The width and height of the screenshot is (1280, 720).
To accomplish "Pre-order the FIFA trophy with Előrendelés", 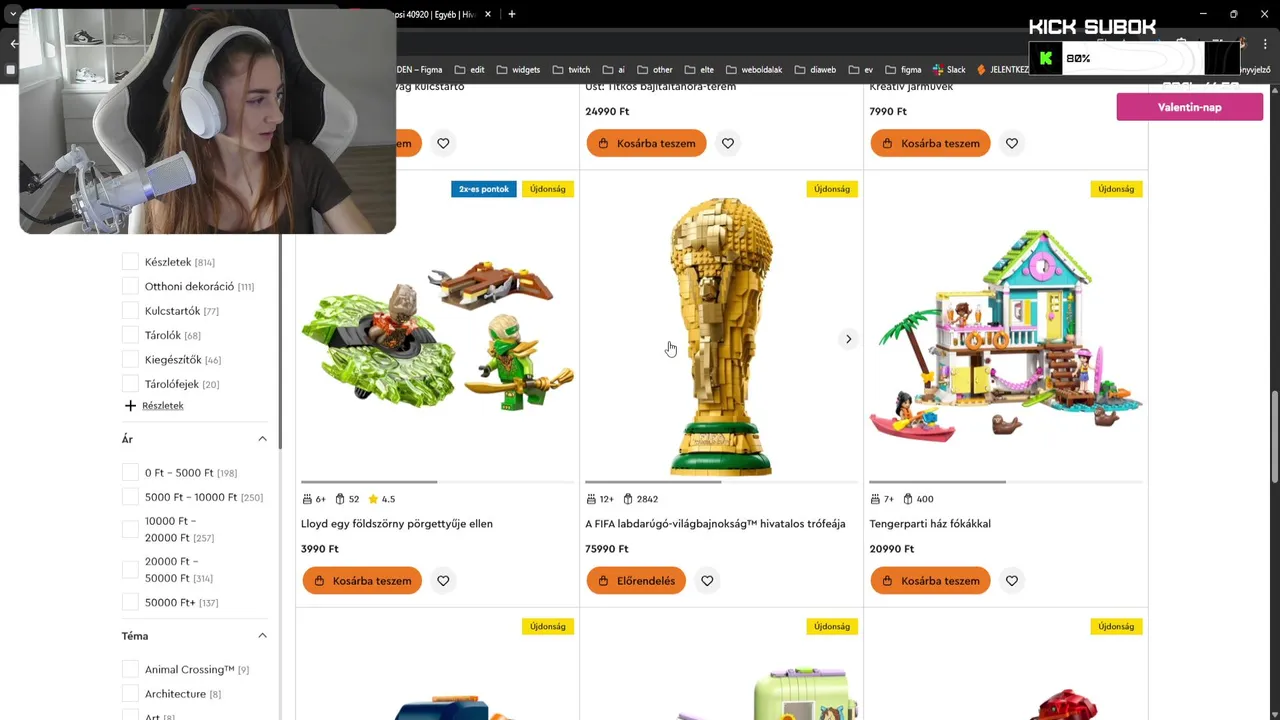I will (x=636, y=581).
